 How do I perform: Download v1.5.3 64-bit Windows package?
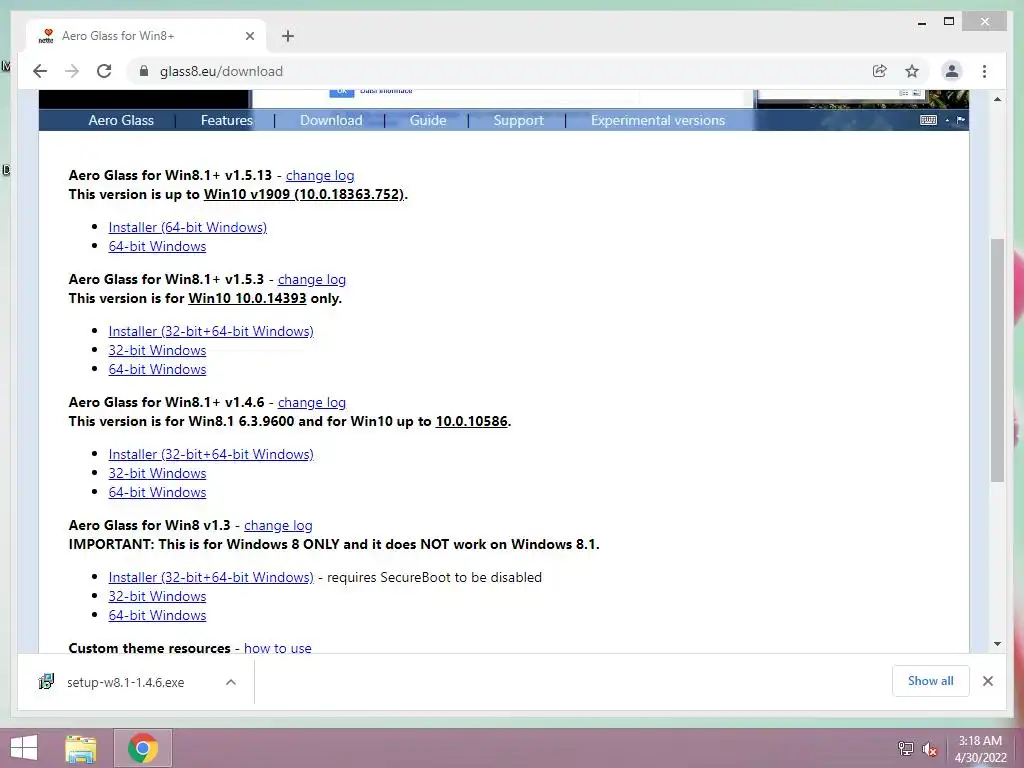[x=157, y=369]
